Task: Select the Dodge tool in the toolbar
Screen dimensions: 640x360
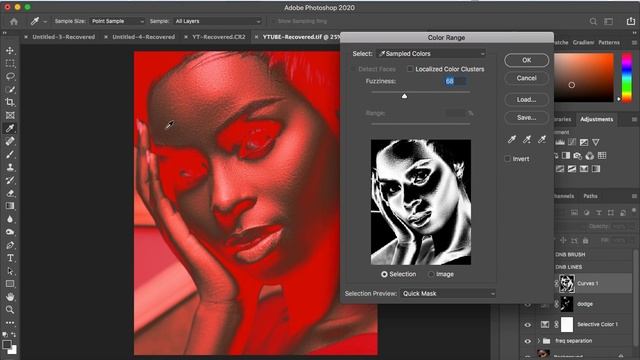Action: click(x=10, y=232)
